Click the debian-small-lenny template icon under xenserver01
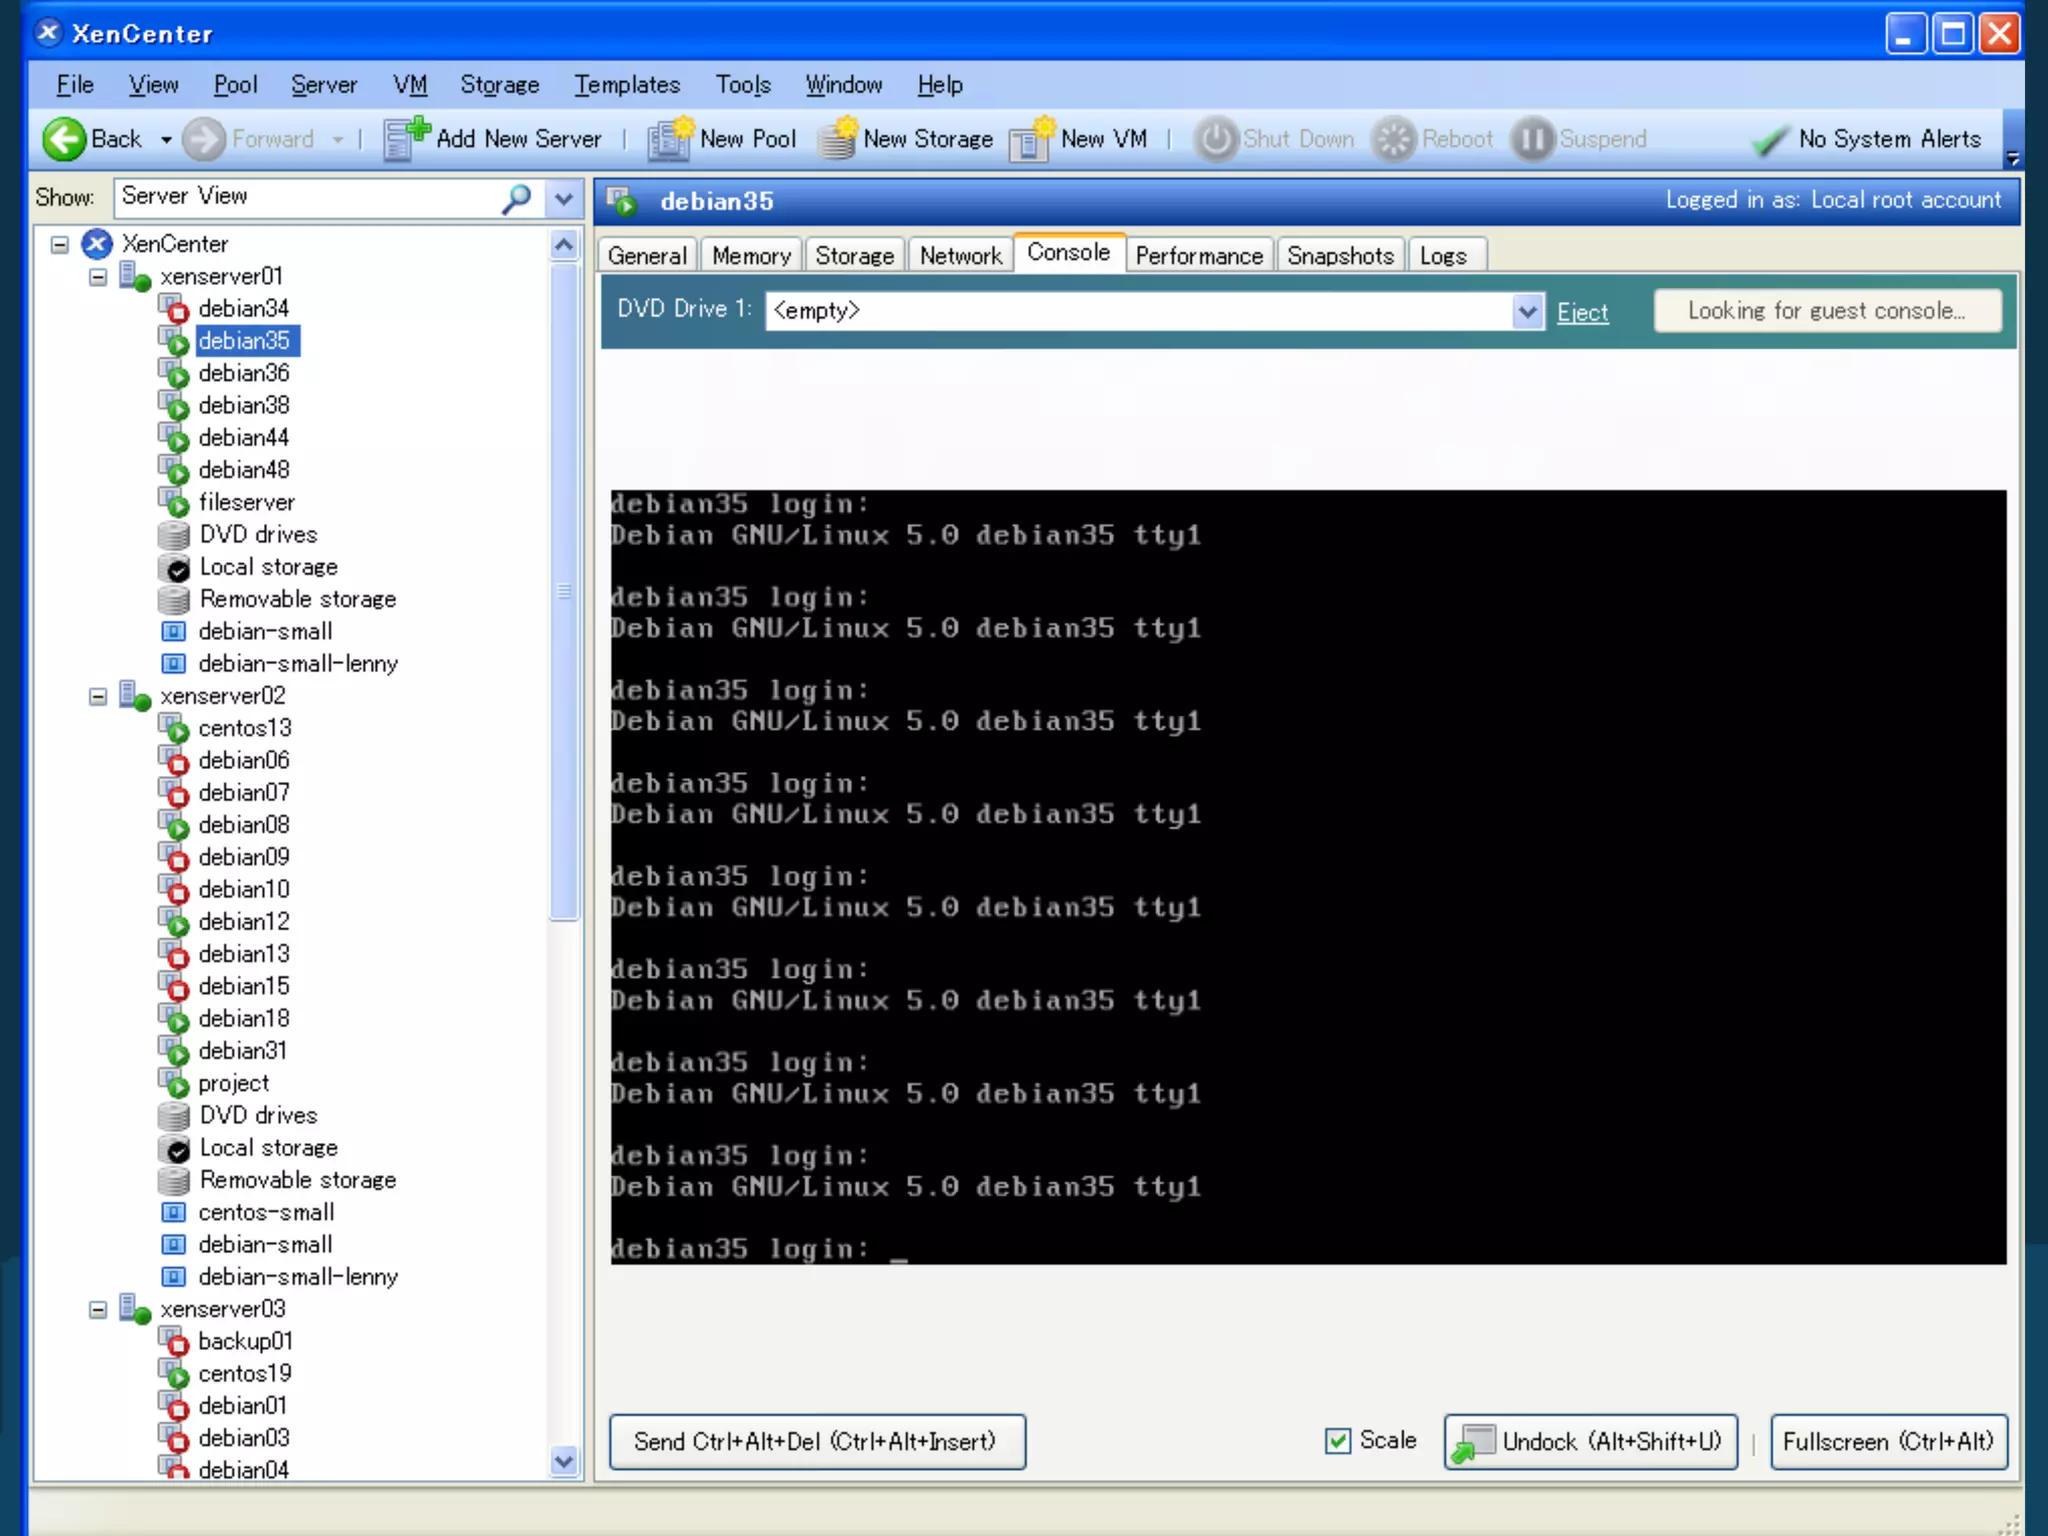Viewport: 2048px width, 1536px height. 174,664
